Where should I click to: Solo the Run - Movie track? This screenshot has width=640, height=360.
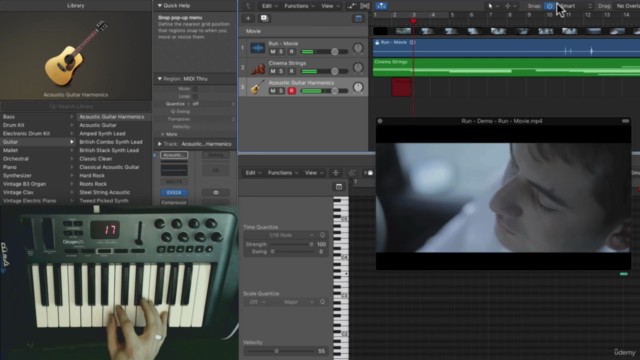point(281,52)
